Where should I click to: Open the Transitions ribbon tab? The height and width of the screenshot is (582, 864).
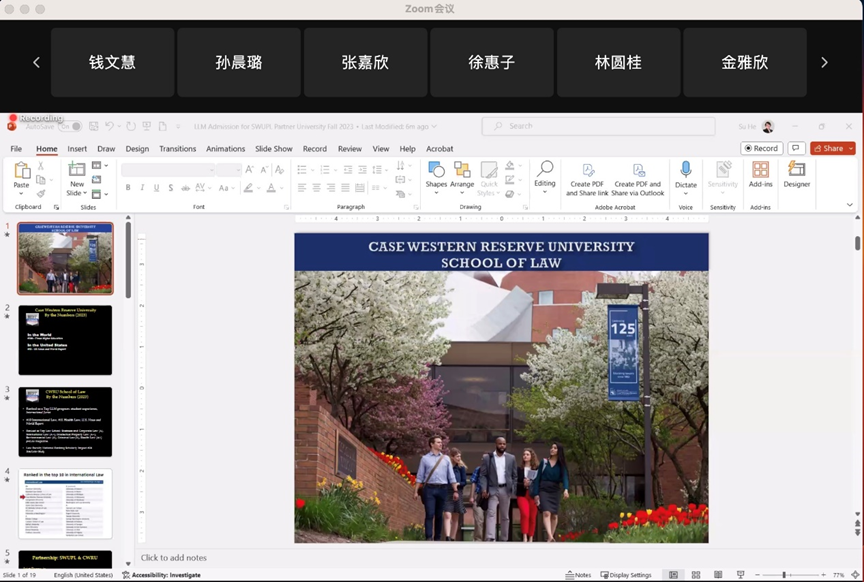[177, 149]
